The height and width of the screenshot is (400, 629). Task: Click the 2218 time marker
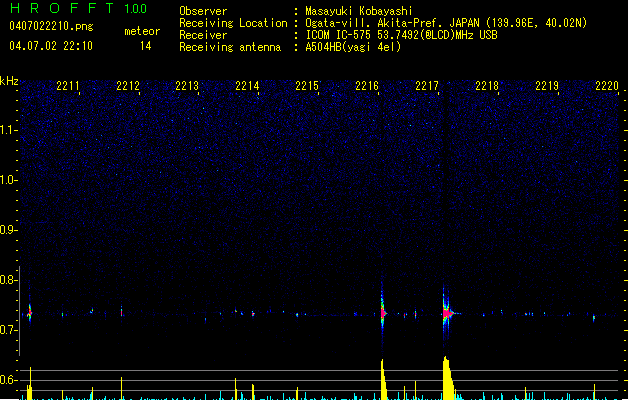487,86
